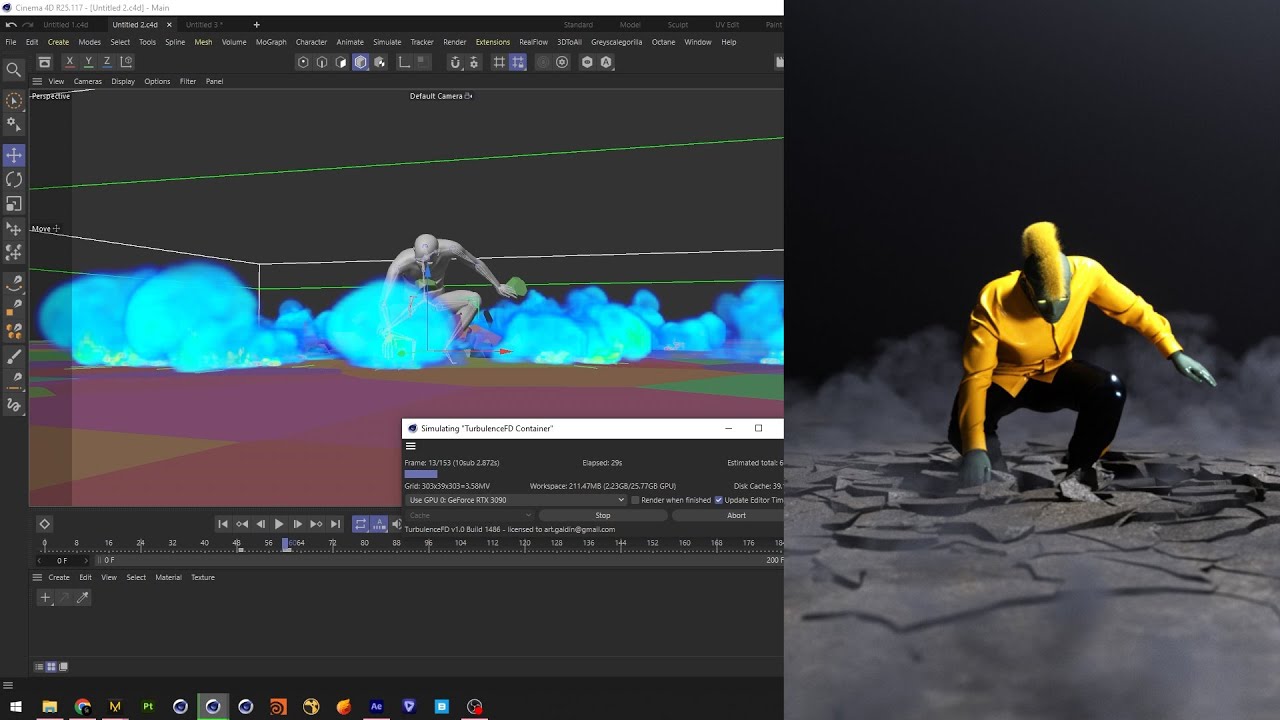The height and width of the screenshot is (720, 1280).
Task: Add new document tab with plus
Action: (x=256, y=24)
